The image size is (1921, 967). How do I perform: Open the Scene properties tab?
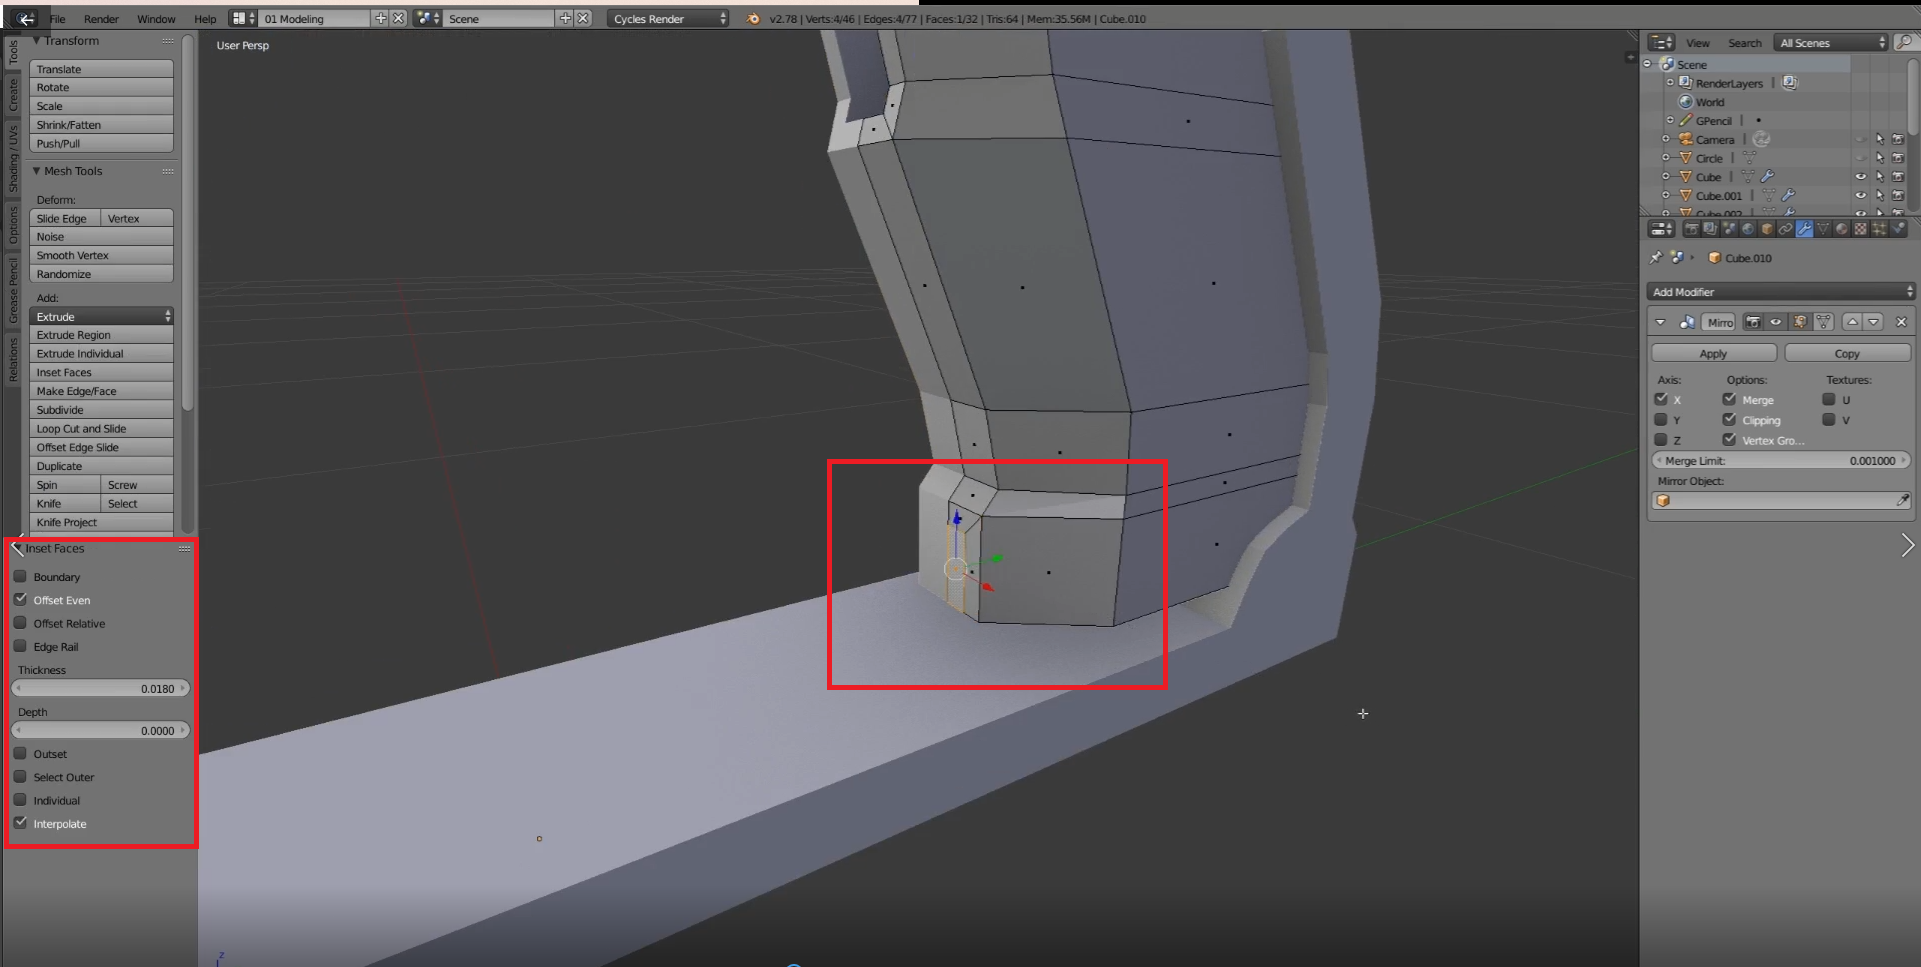pyautogui.click(x=1729, y=229)
